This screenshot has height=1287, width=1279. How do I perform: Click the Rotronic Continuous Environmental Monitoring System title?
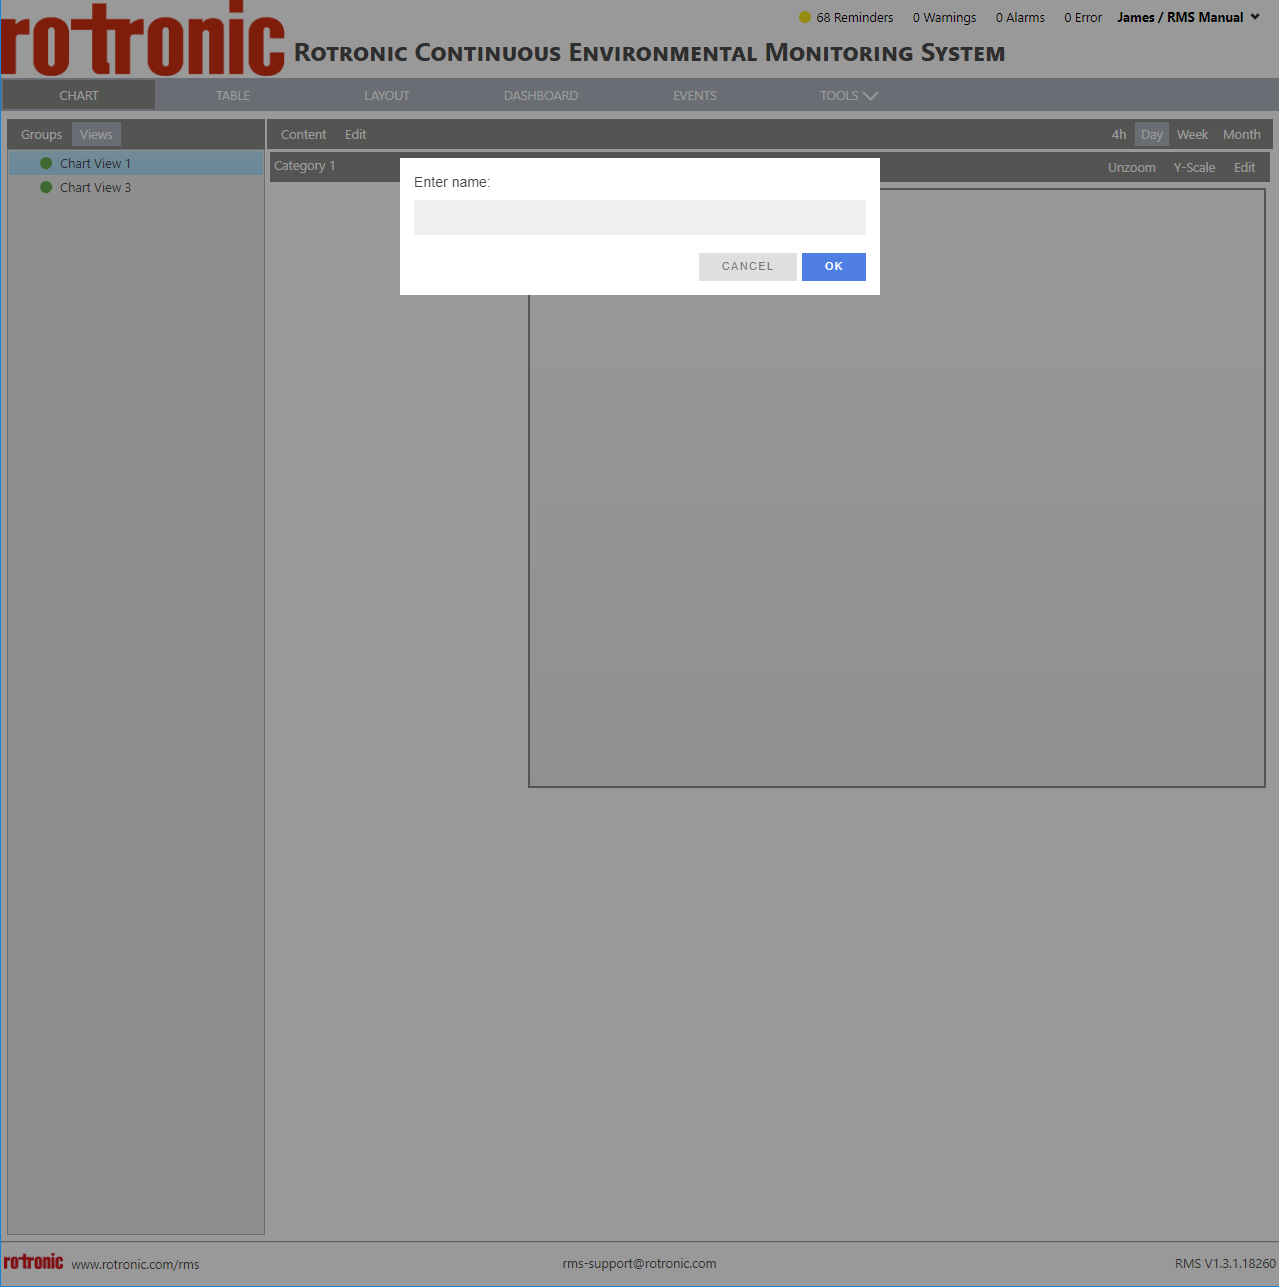[x=650, y=53]
